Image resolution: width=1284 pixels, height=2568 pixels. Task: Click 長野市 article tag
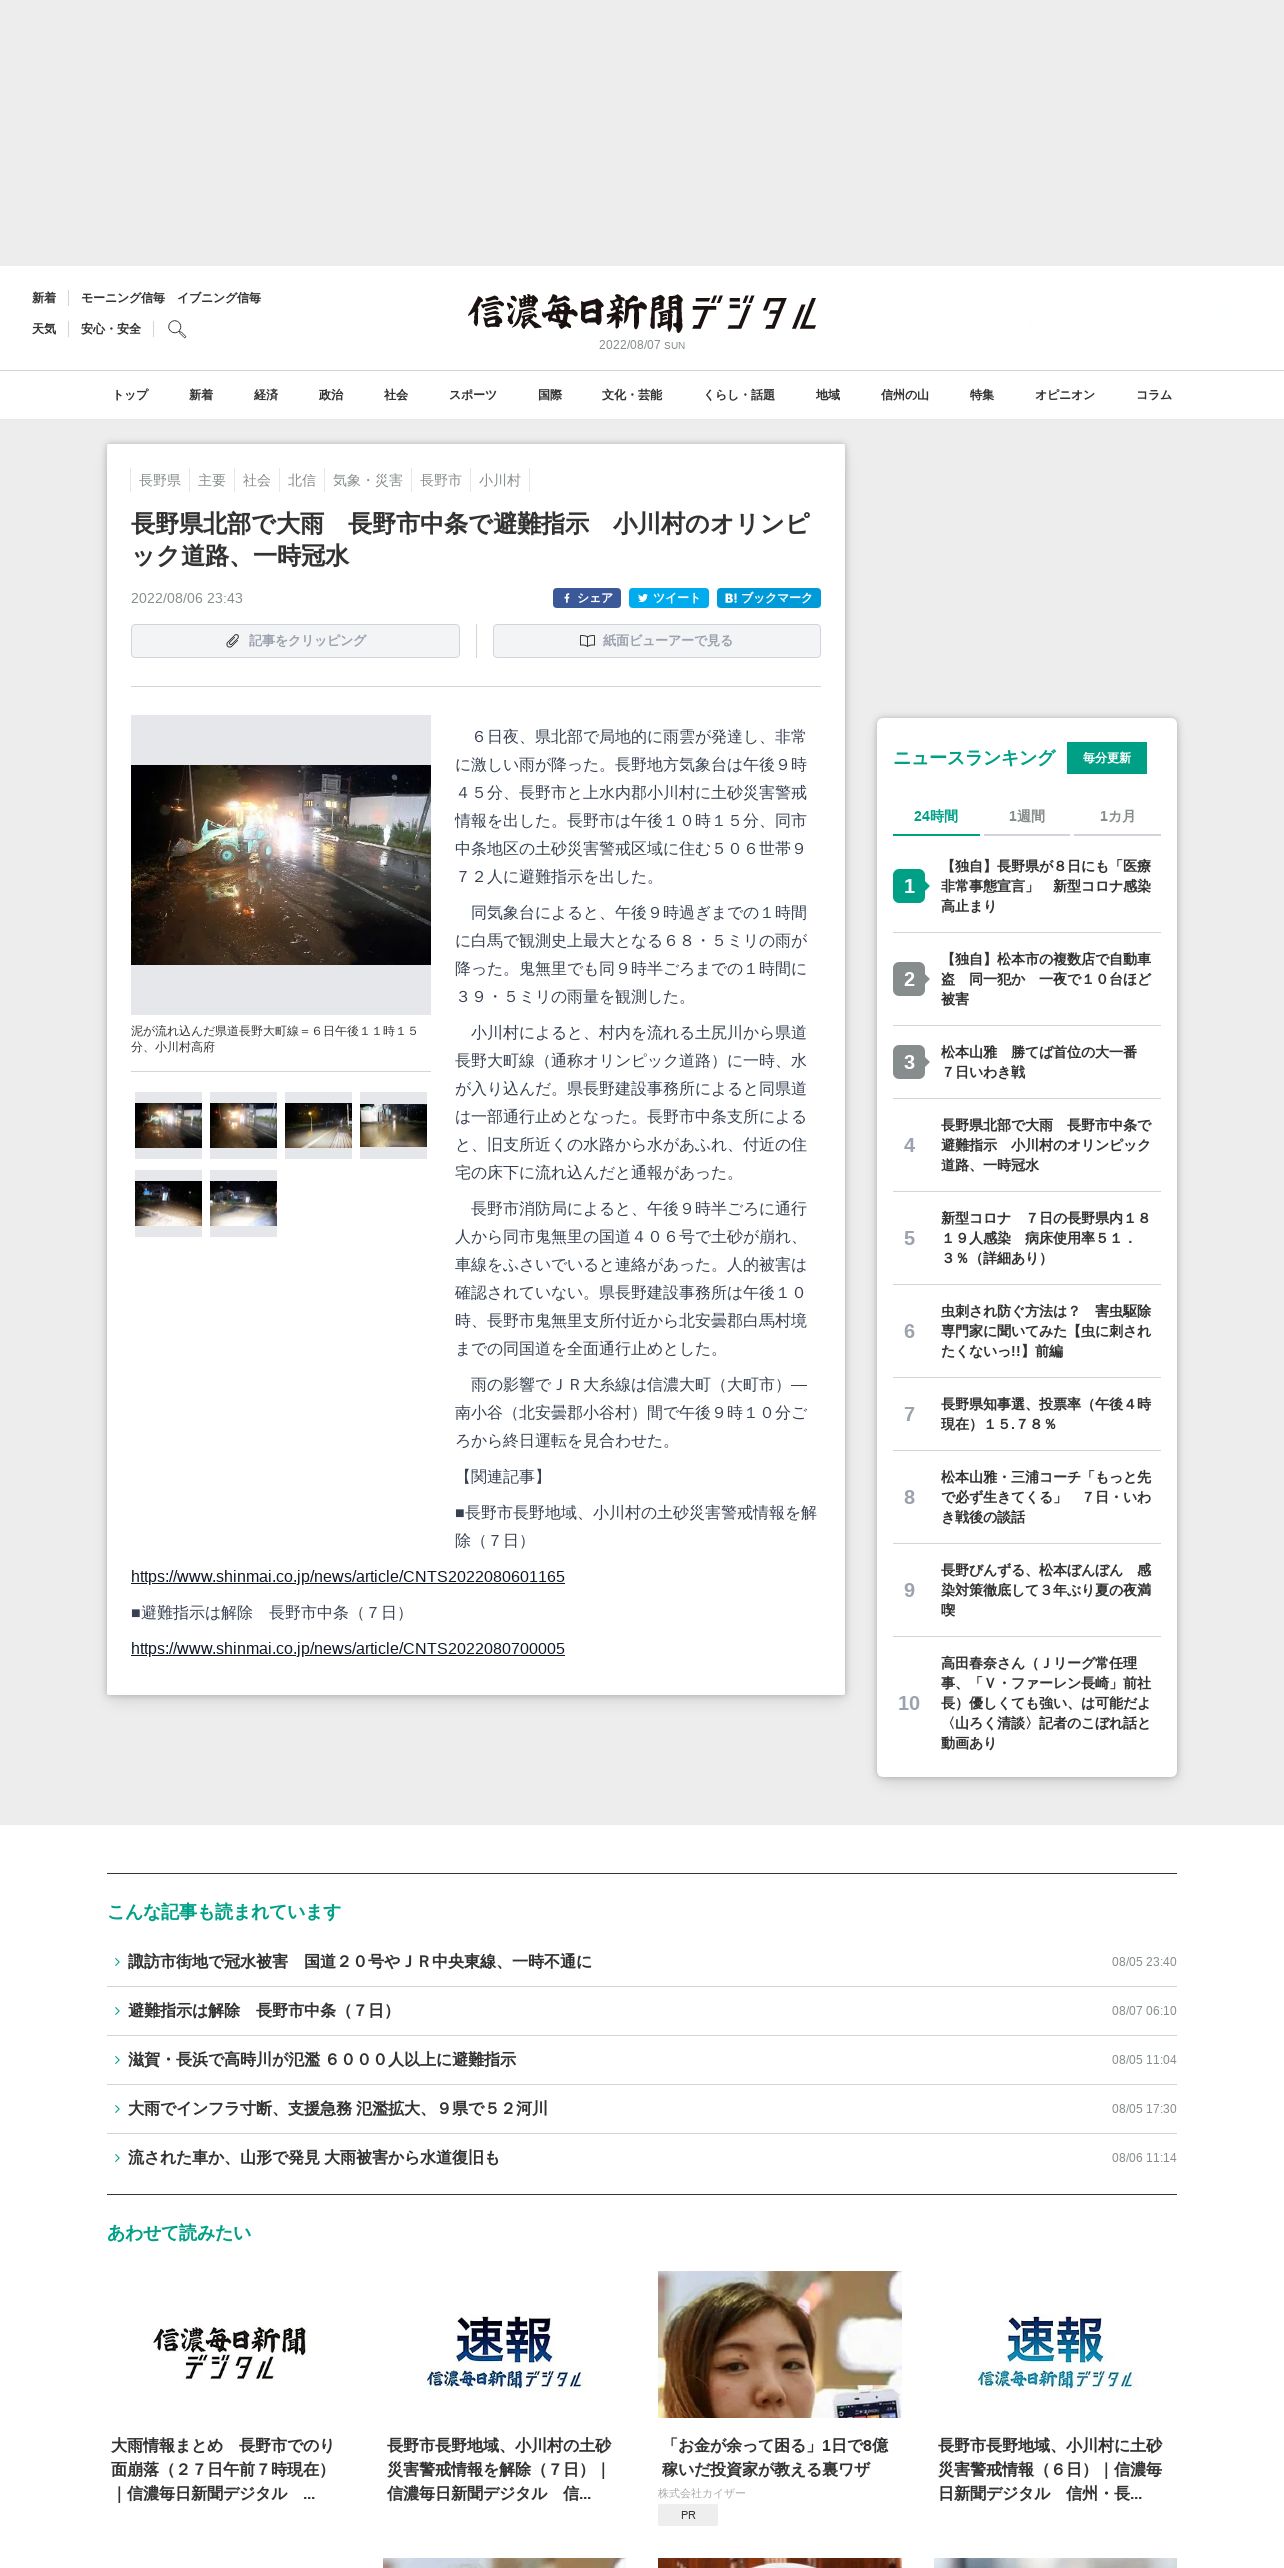pyautogui.click(x=441, y=480)
